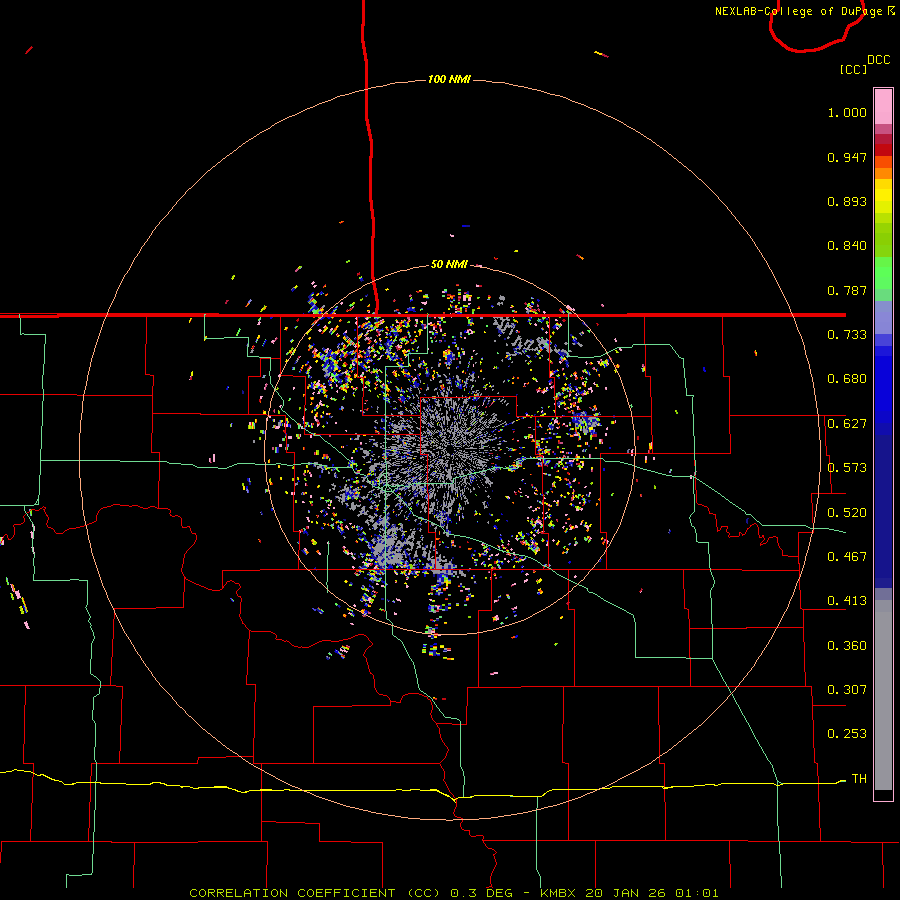Click the CORRELATION COEFFICIENT caption text
The height and width of the screenshot is (900, 900).
(x=292, y=893)
